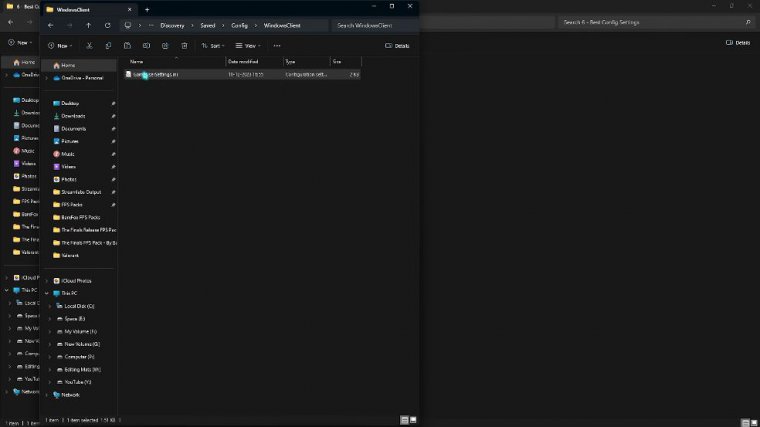Click the Share icon in toolbar
Viewport: 760px width, 427px height.
(x=165, y=46)
